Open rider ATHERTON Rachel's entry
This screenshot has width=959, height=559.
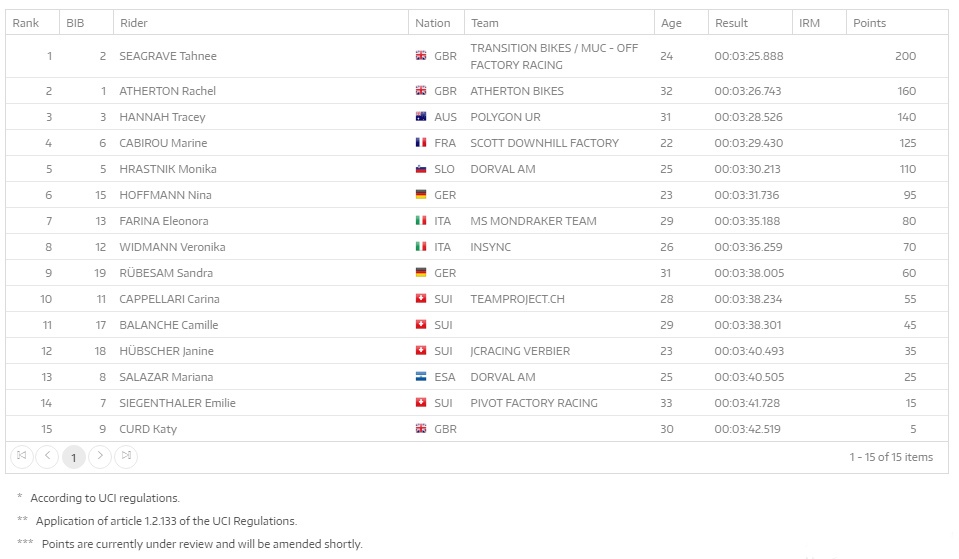(x=167, y=91)
